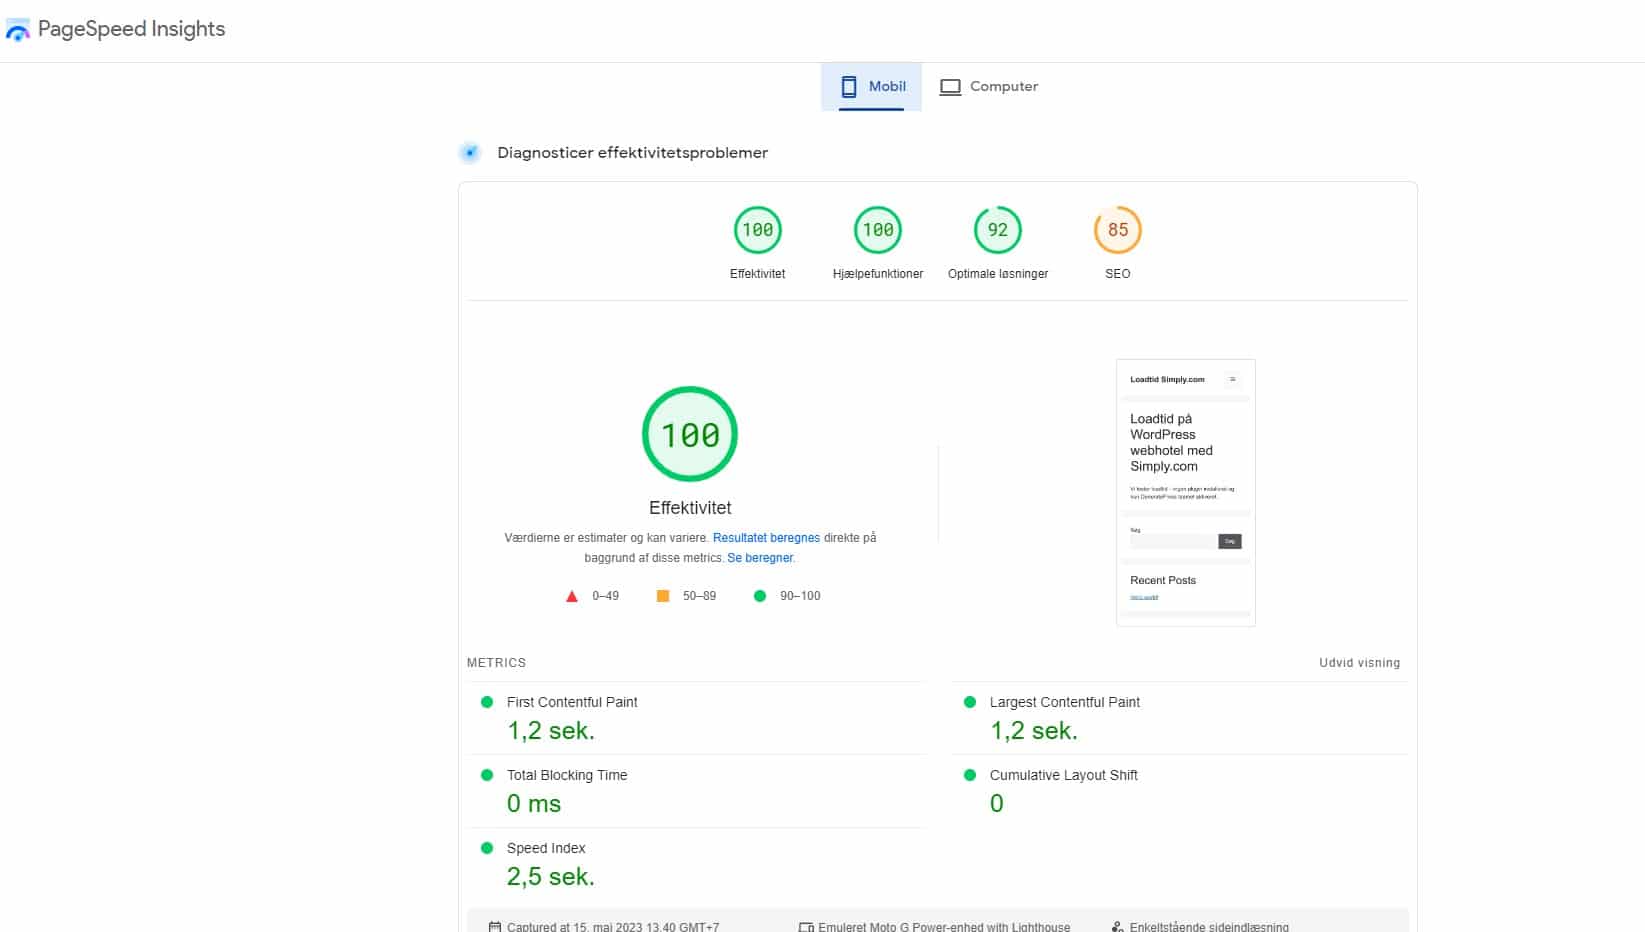
Task: Click the green dot next to Cumulative Layout Shift
Action: pos(970,775)
